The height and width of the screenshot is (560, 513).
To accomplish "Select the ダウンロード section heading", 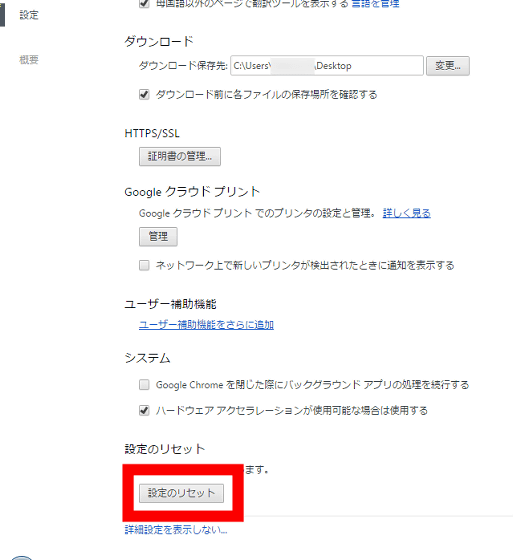I will click(159, 42).
